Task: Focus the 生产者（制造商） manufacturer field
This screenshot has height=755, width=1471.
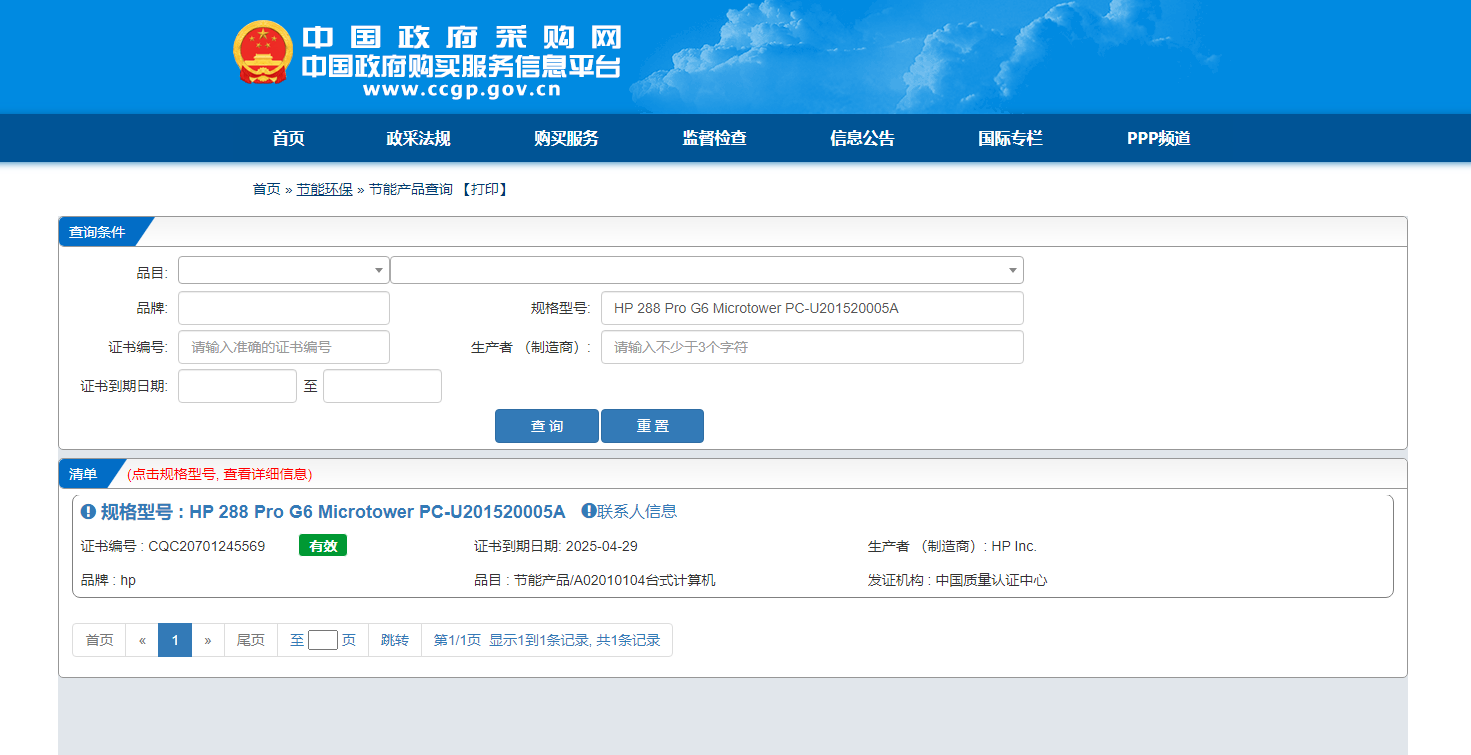Action: point(812,347)
